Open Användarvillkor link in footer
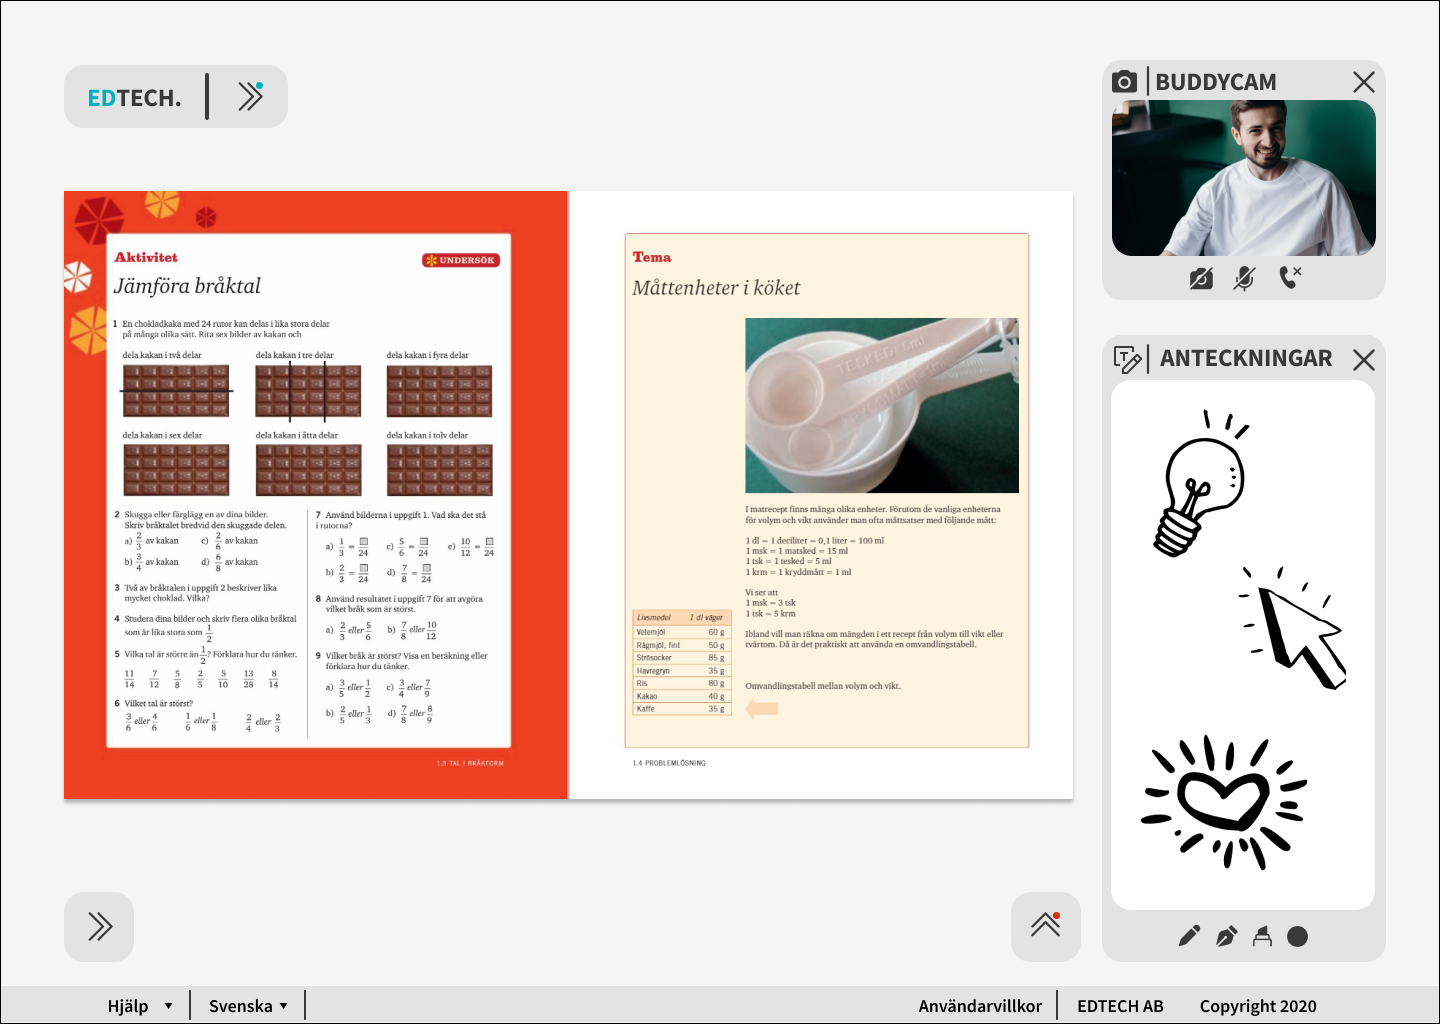This screenshot has width=1440, height=1024. point(980,1006)
